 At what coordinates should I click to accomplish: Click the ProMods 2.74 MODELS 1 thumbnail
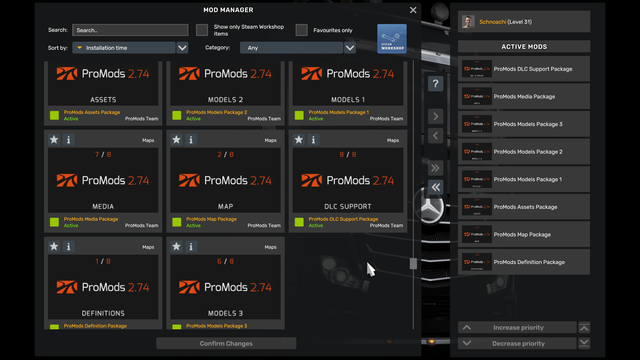coord(348,84)
